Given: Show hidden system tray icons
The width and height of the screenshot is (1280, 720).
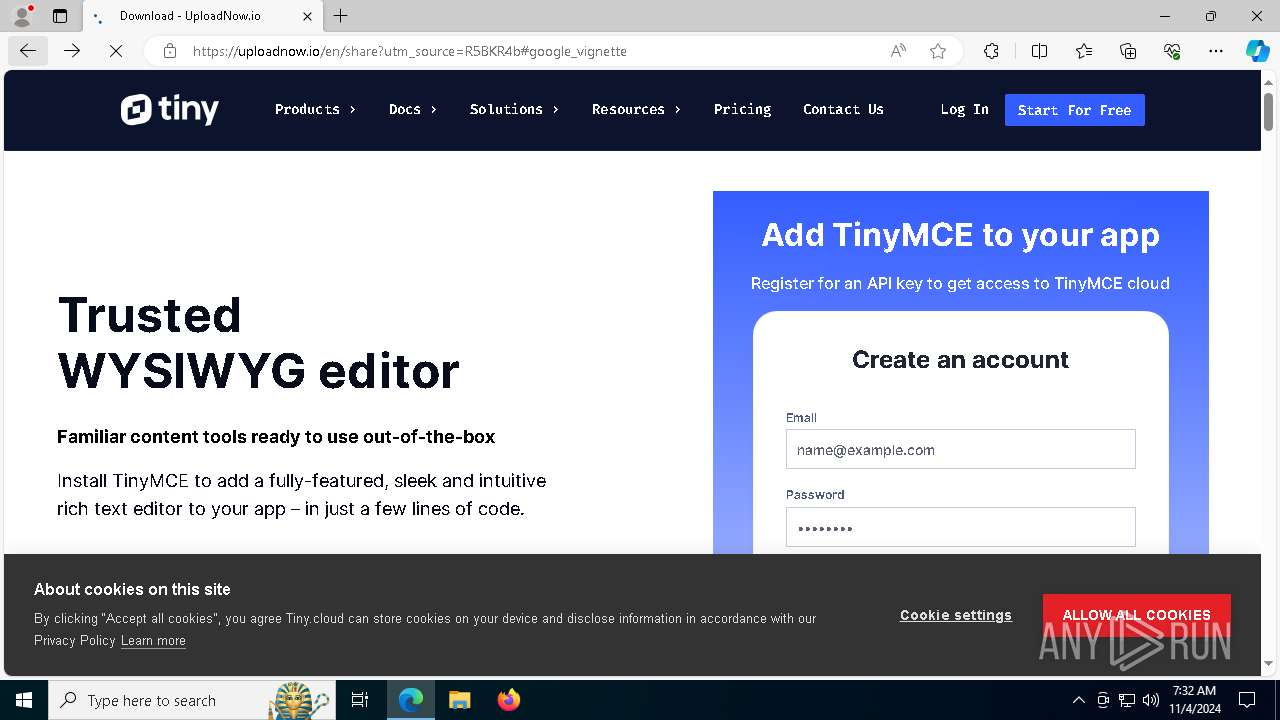Looking at the screenshot, I should click(x=1078, y=700).
